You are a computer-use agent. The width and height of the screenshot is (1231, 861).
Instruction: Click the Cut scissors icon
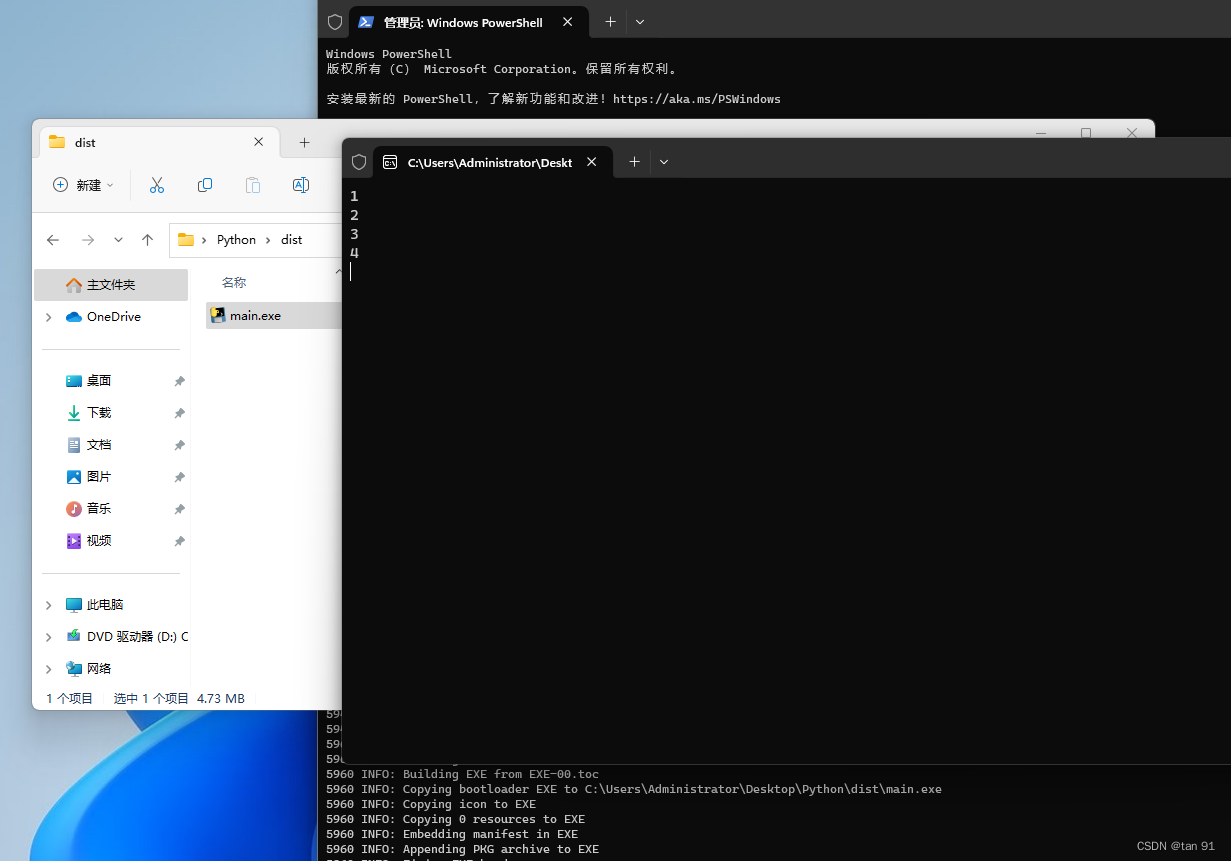(157, 185)
